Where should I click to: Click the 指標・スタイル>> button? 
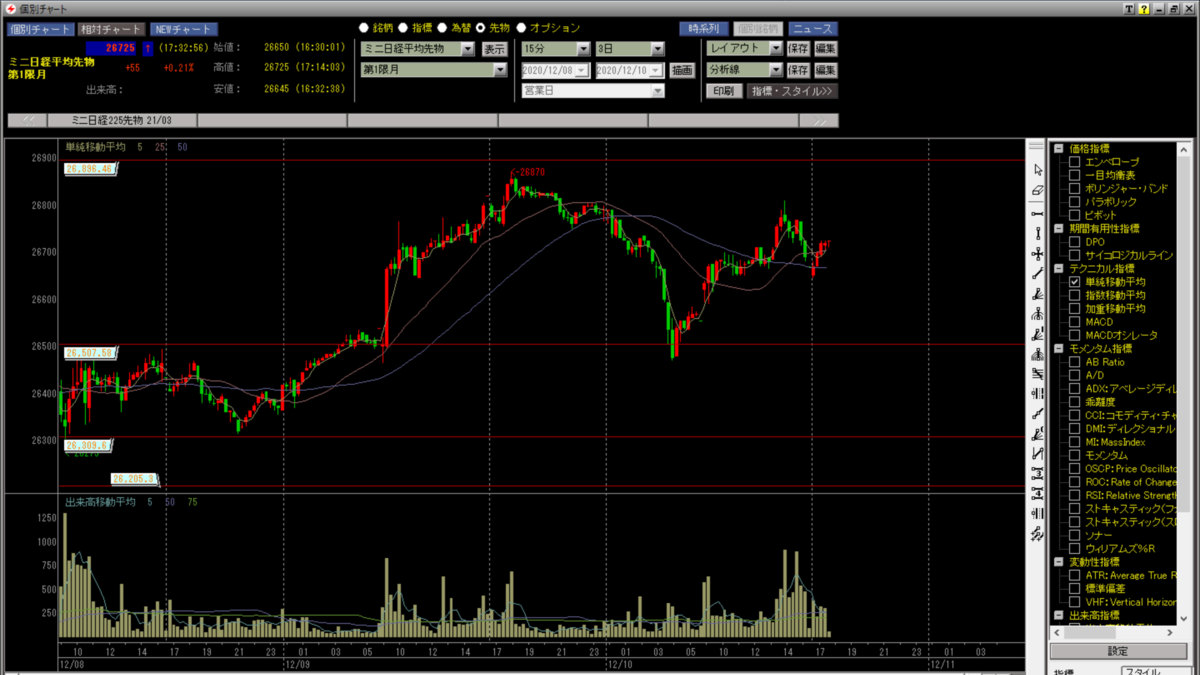pyautogui.click(x=792, y=91)
